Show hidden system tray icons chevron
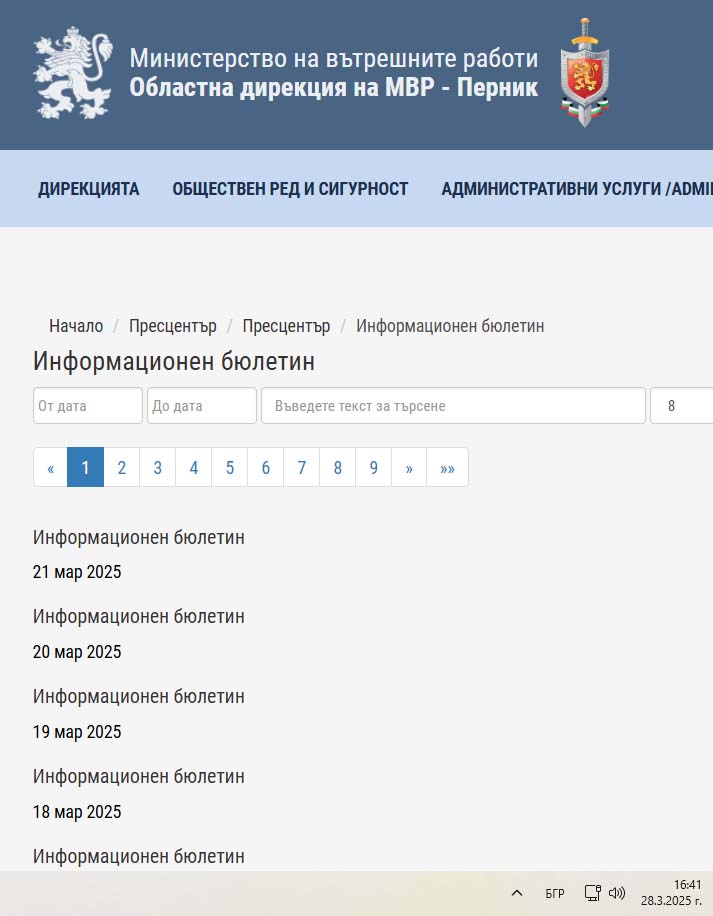The image size is (713, 916). (517, 893)
